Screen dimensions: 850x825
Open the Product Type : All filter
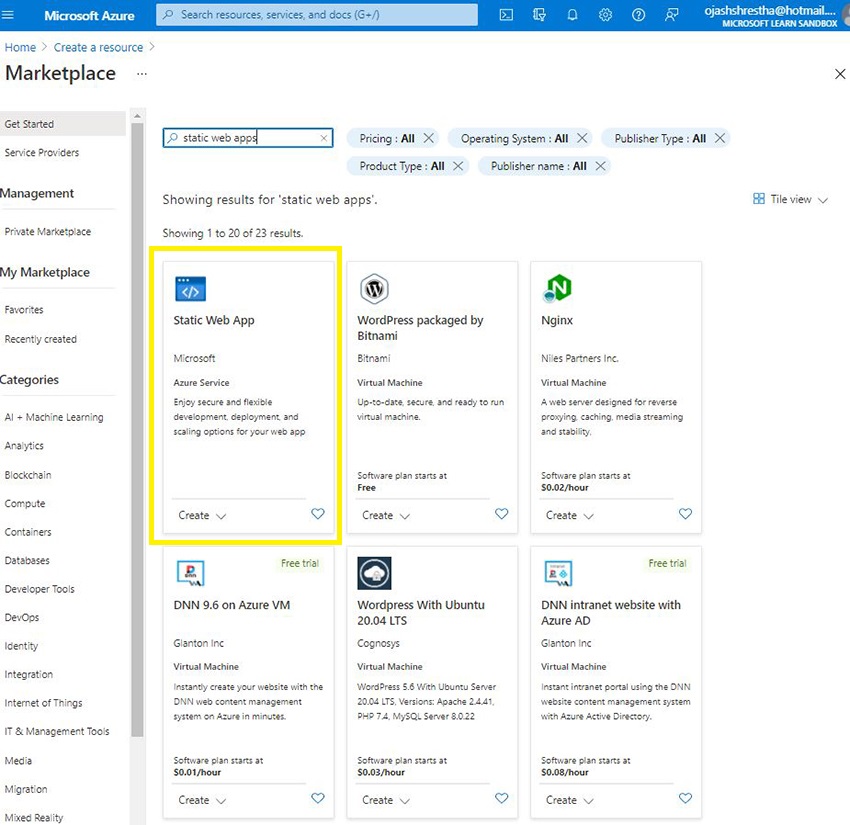click(x=402, y=166)
